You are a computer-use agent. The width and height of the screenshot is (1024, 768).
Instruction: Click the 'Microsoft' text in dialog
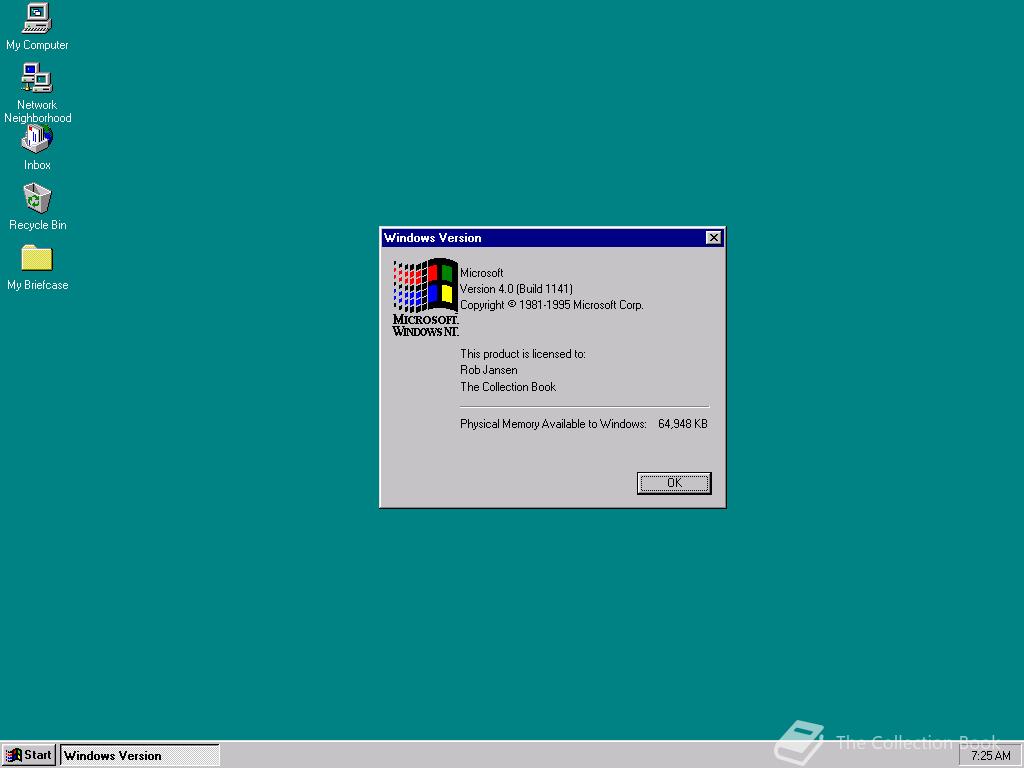(x=481, y=273)
